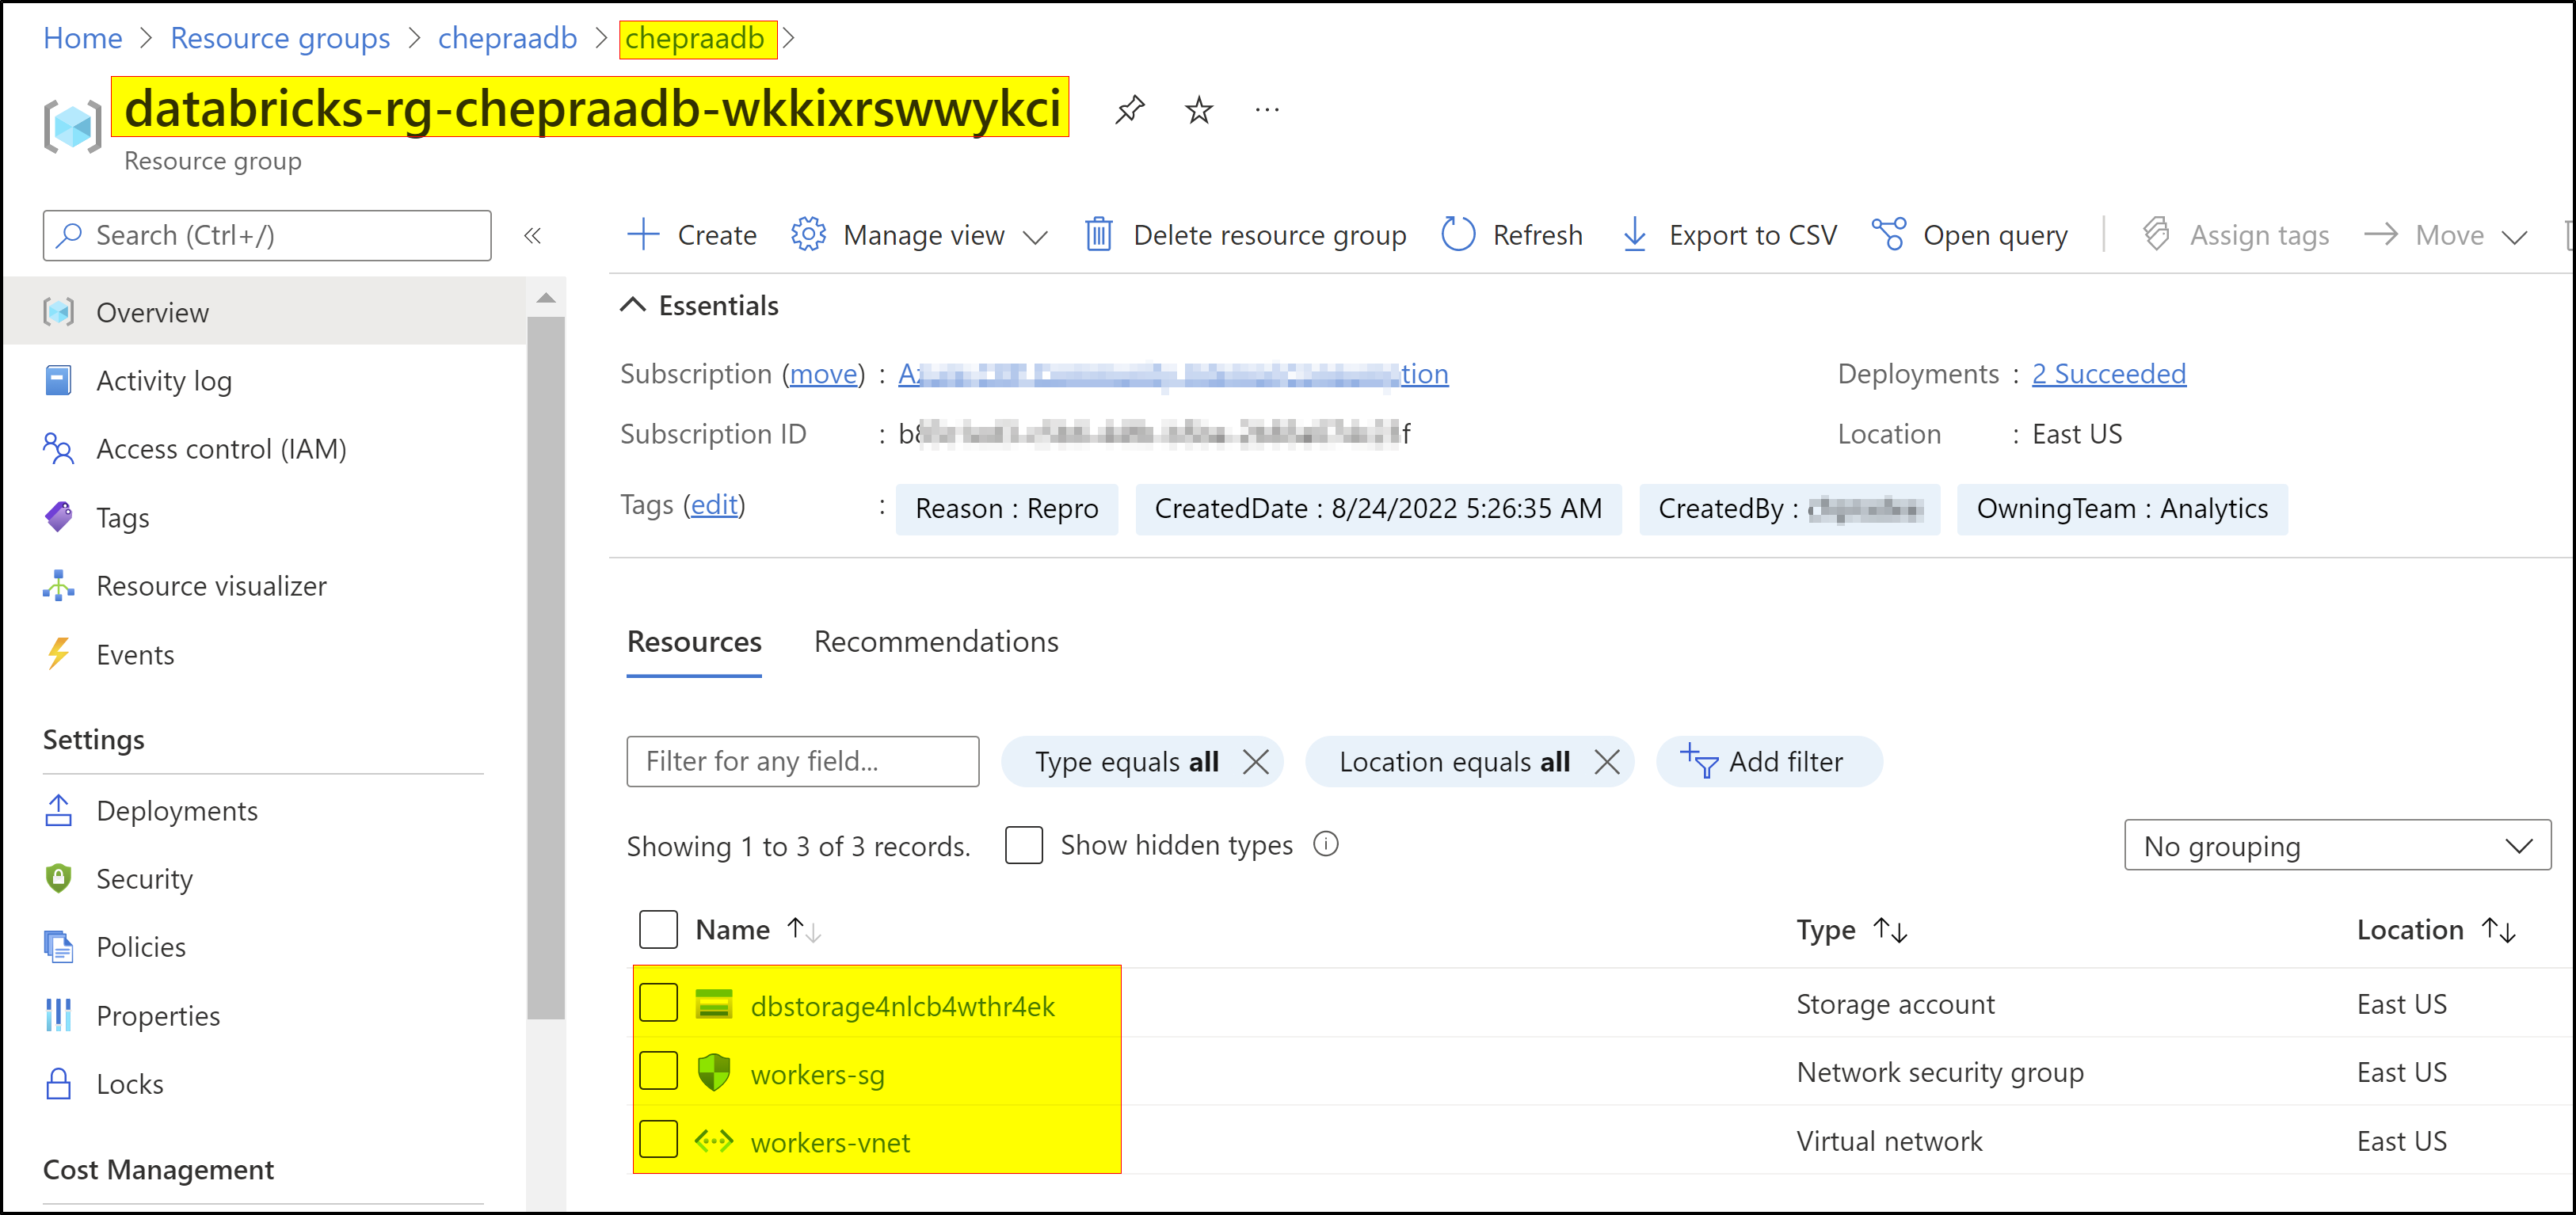Screen dimensions: 2576x1215
Task: Click the Tags edit link
Action: click(714, 505)
